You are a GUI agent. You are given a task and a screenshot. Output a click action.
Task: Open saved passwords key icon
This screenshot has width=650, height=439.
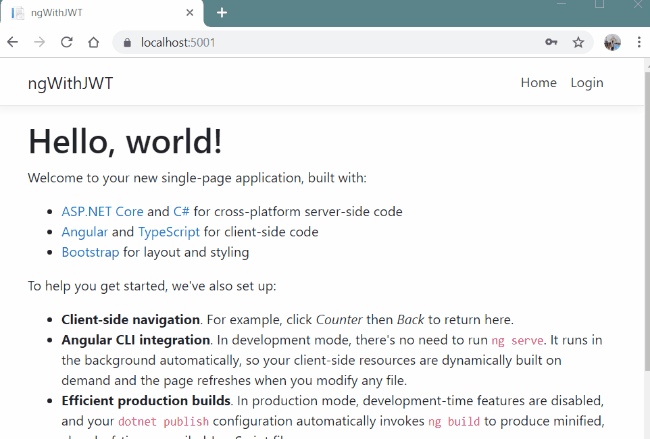click(x=551, y=42)
